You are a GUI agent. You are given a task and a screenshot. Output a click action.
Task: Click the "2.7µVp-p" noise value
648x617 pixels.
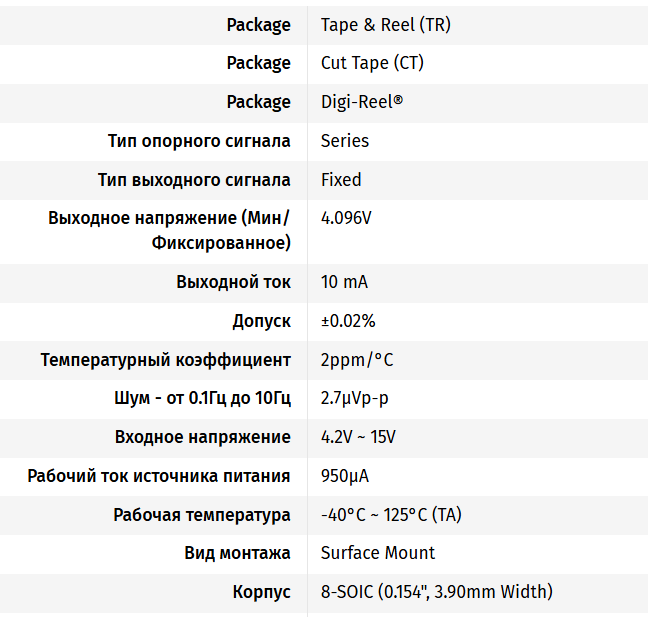[355, 398]
